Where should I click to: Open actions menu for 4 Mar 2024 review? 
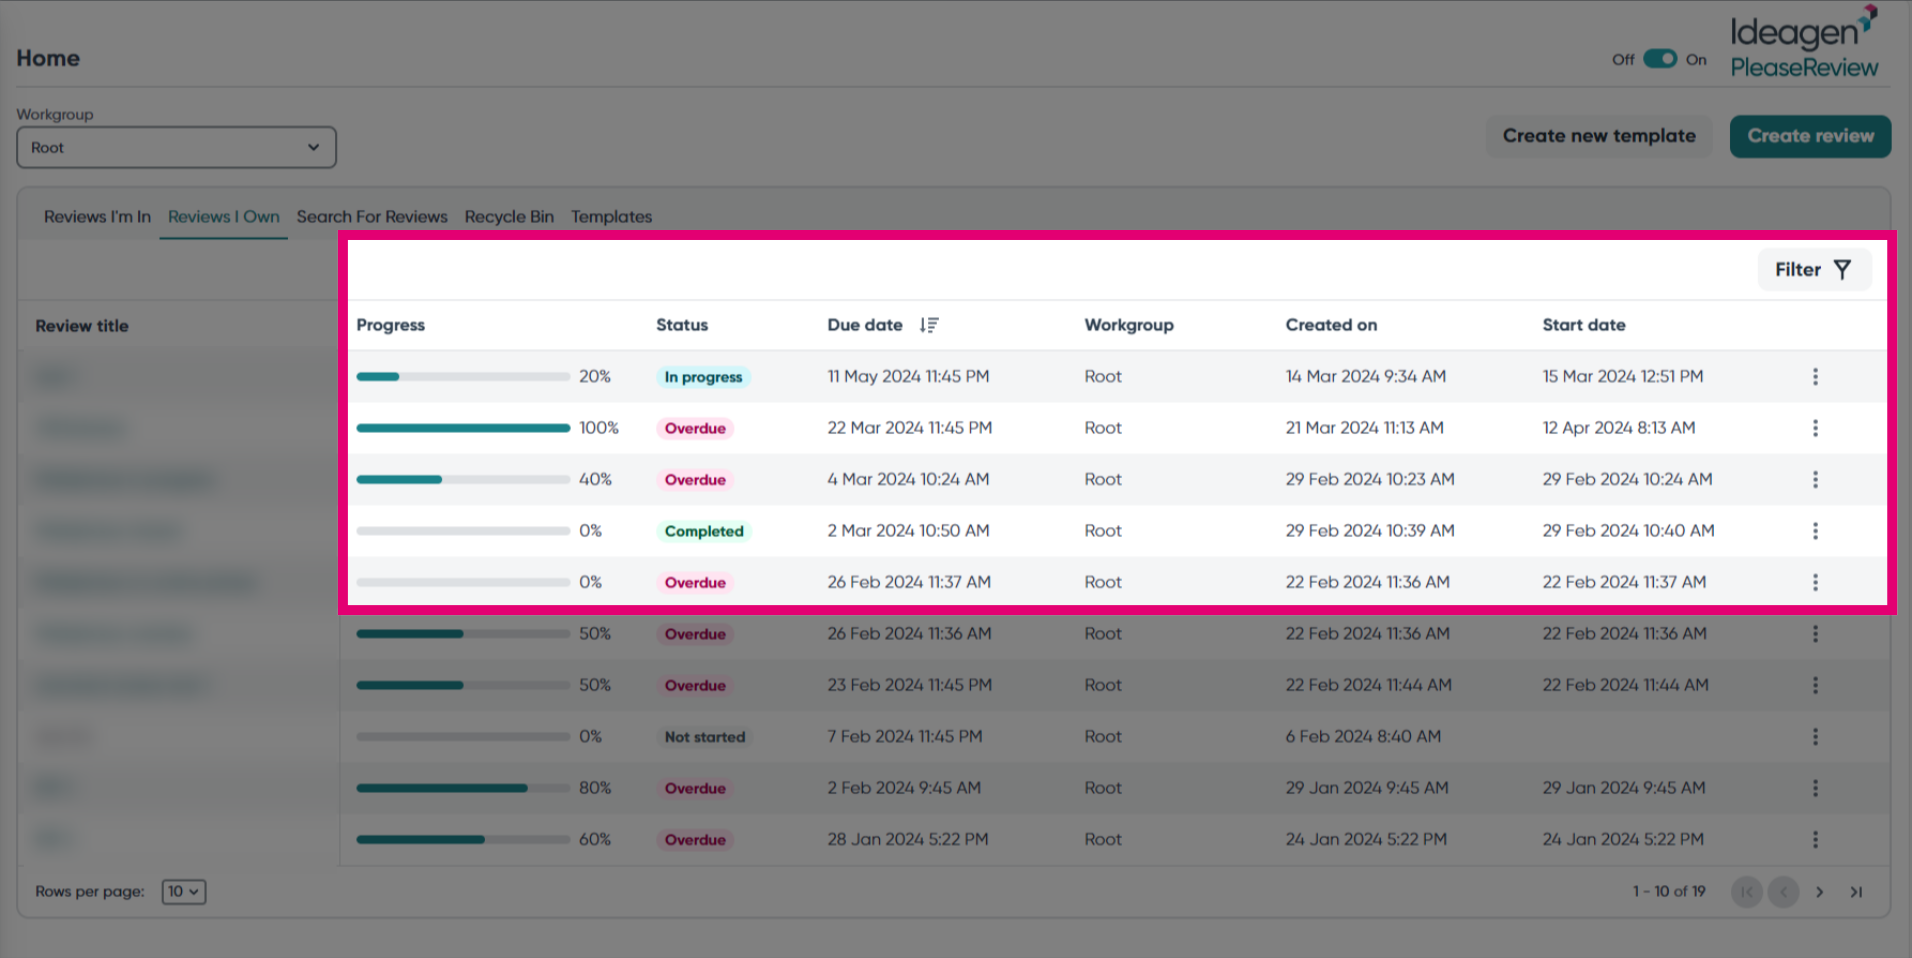coord(1815,480)
